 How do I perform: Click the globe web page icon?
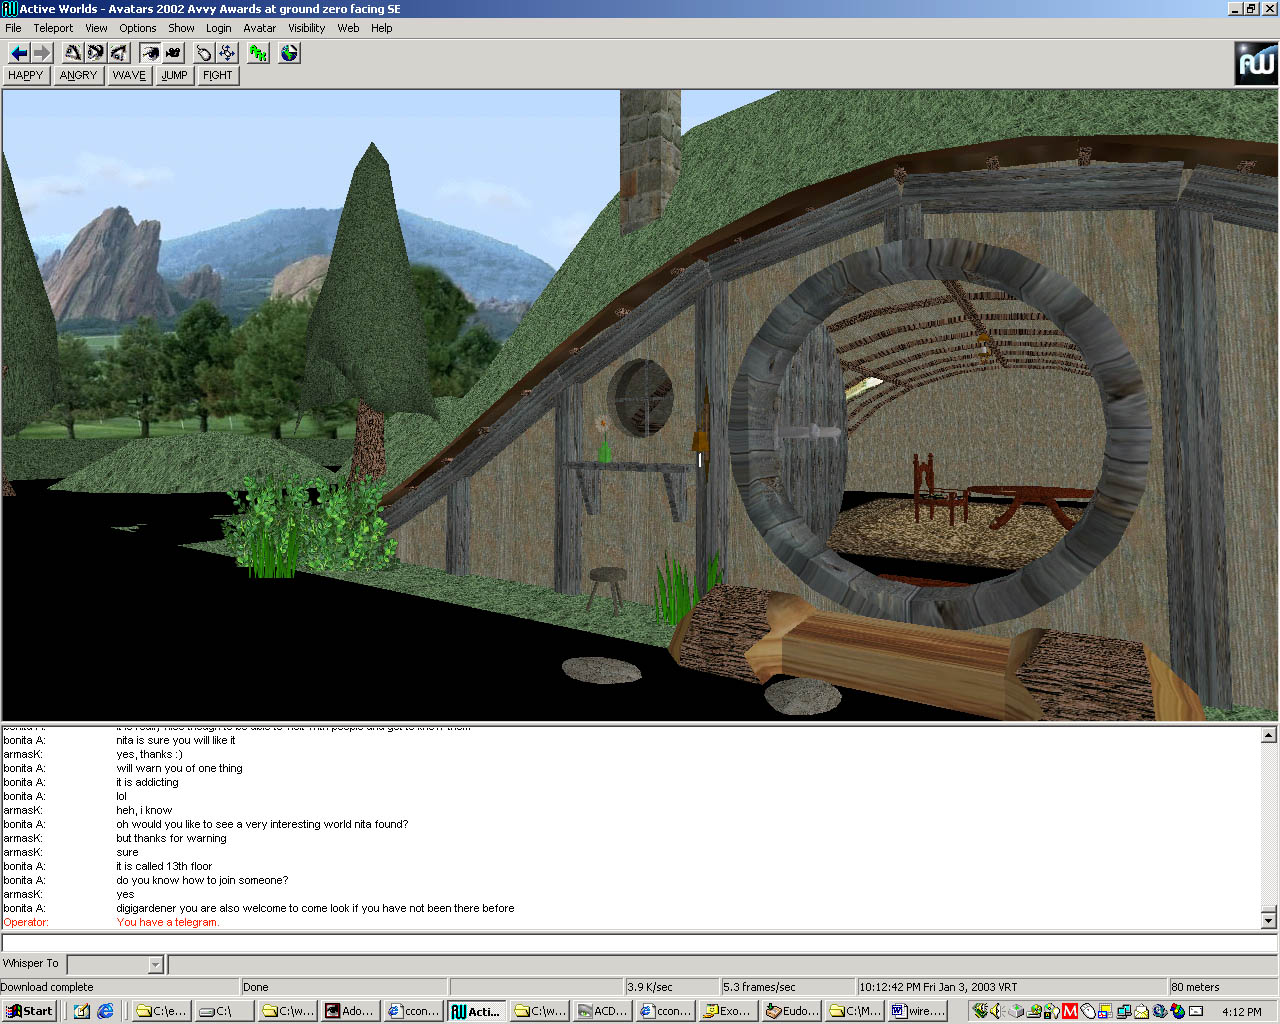point(289,53)
